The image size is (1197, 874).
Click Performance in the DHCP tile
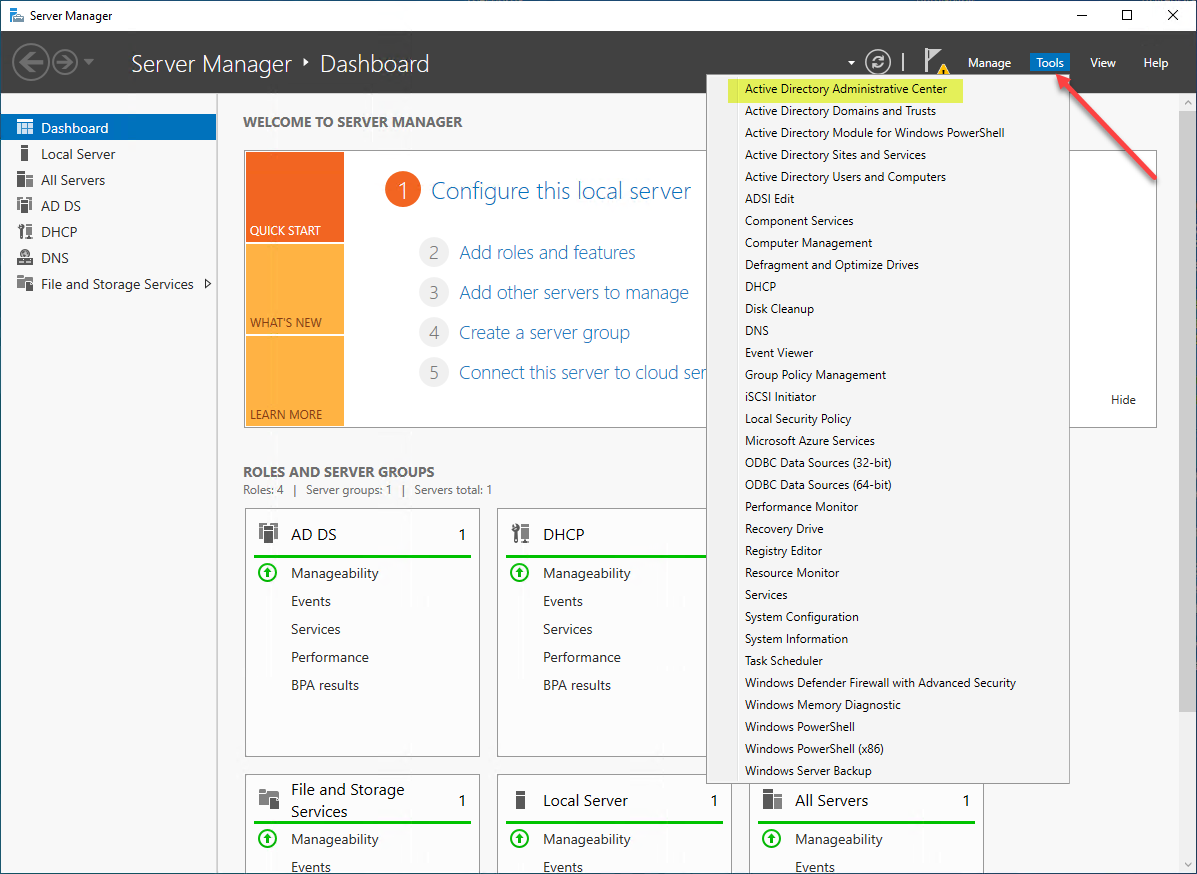tap(582, 657)
